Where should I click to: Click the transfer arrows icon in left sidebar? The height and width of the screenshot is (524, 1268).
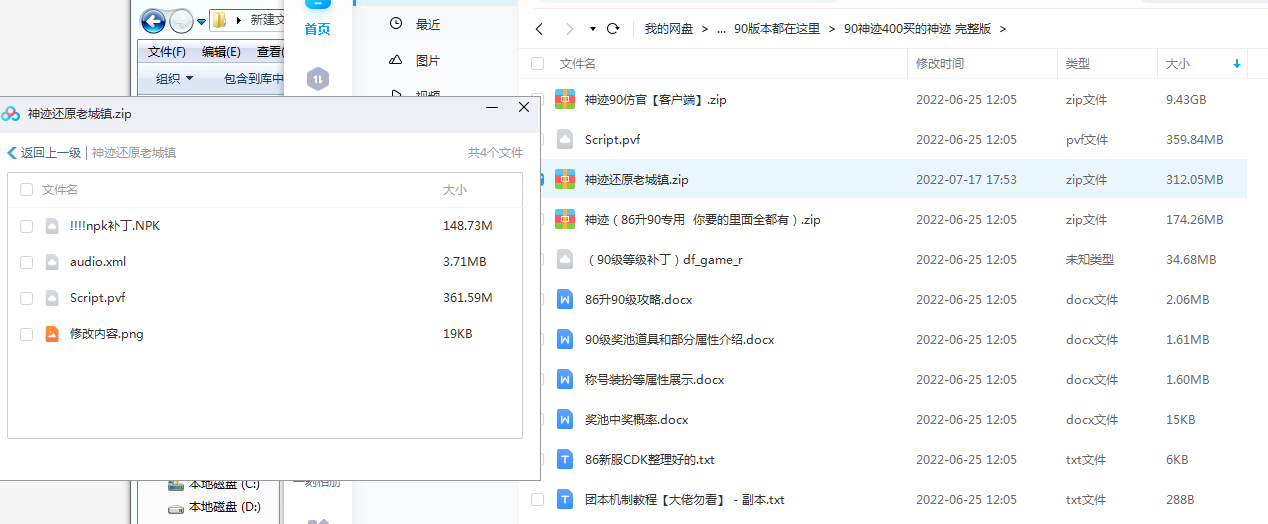click(x=317, y=78)
